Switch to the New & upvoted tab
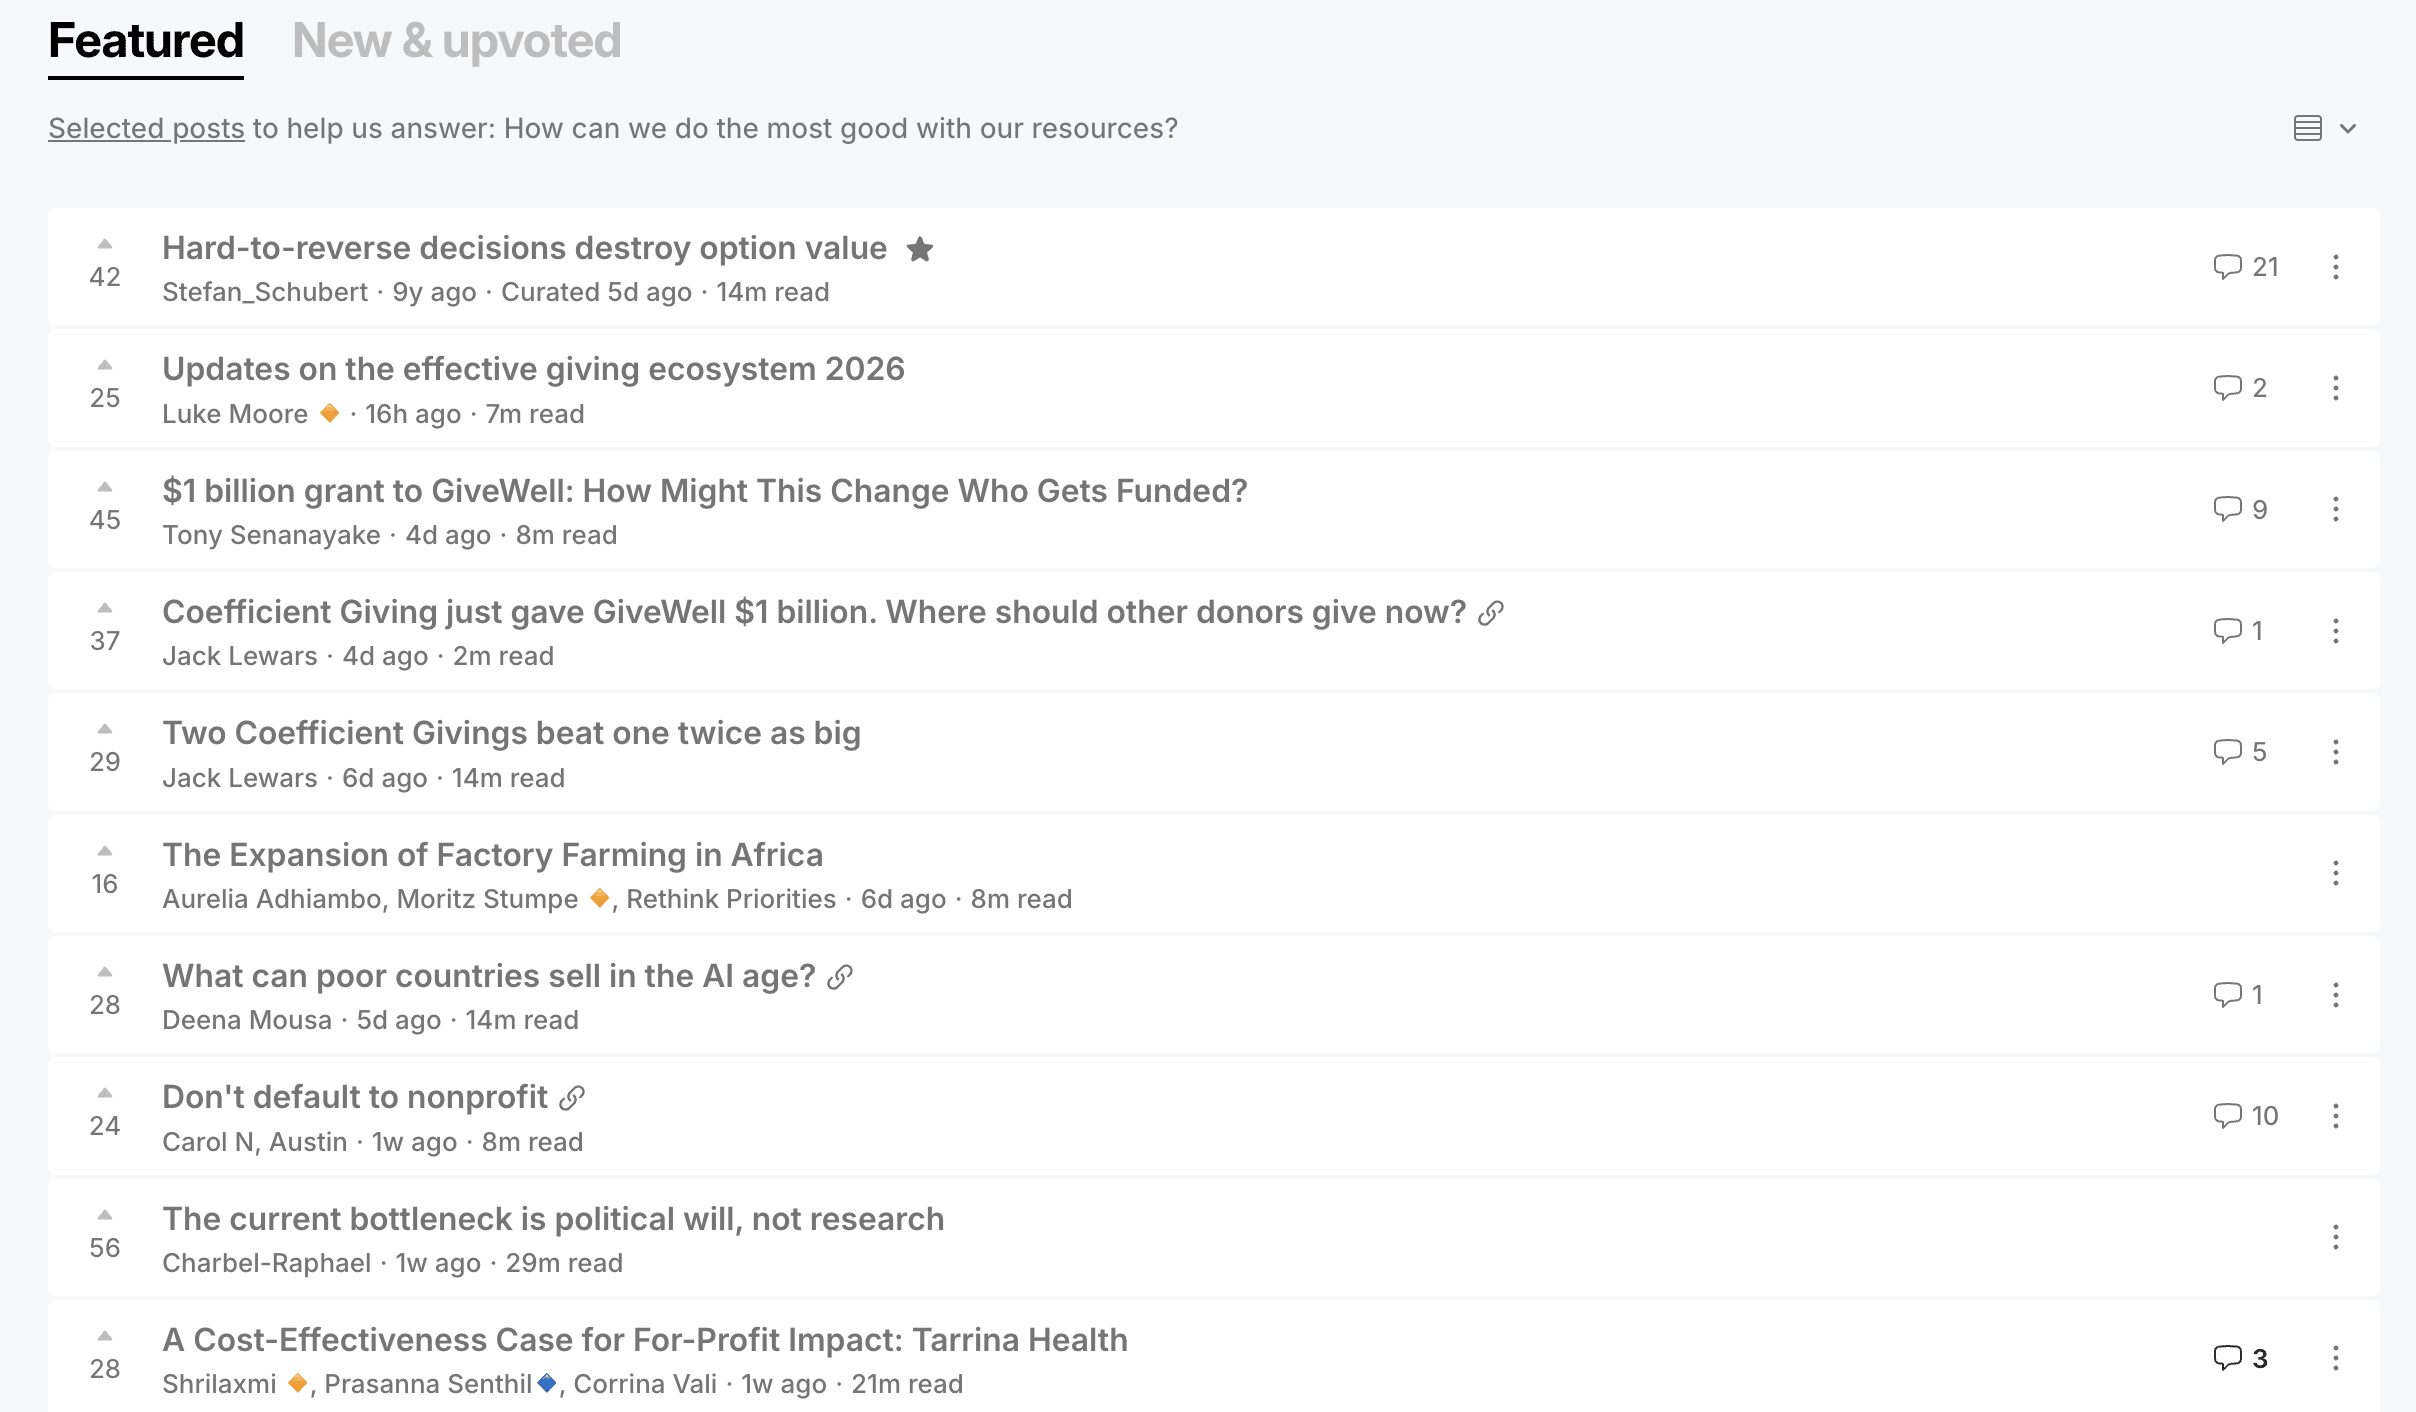The height and width of the screenshot is (1412, 2416). point(457,41)
